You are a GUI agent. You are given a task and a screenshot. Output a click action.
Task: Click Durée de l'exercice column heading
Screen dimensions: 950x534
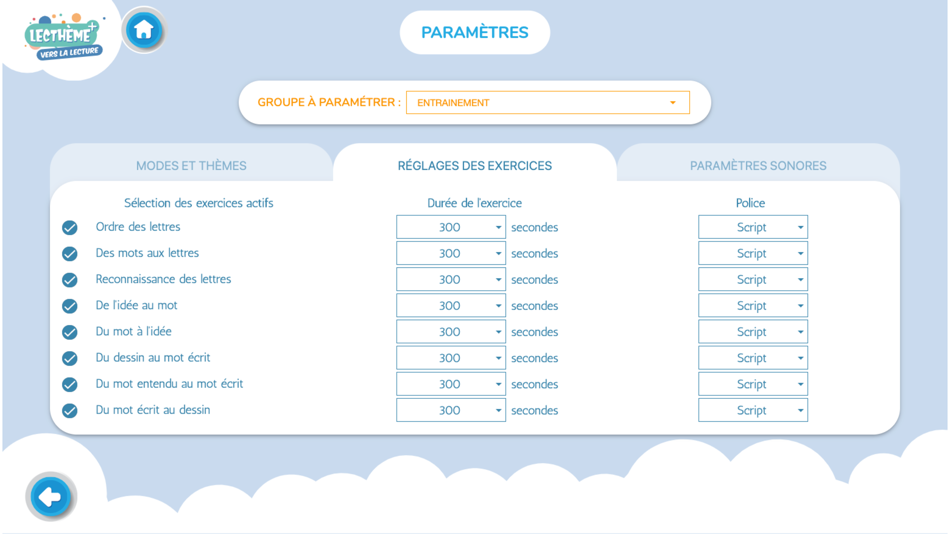tap(474, 203)
